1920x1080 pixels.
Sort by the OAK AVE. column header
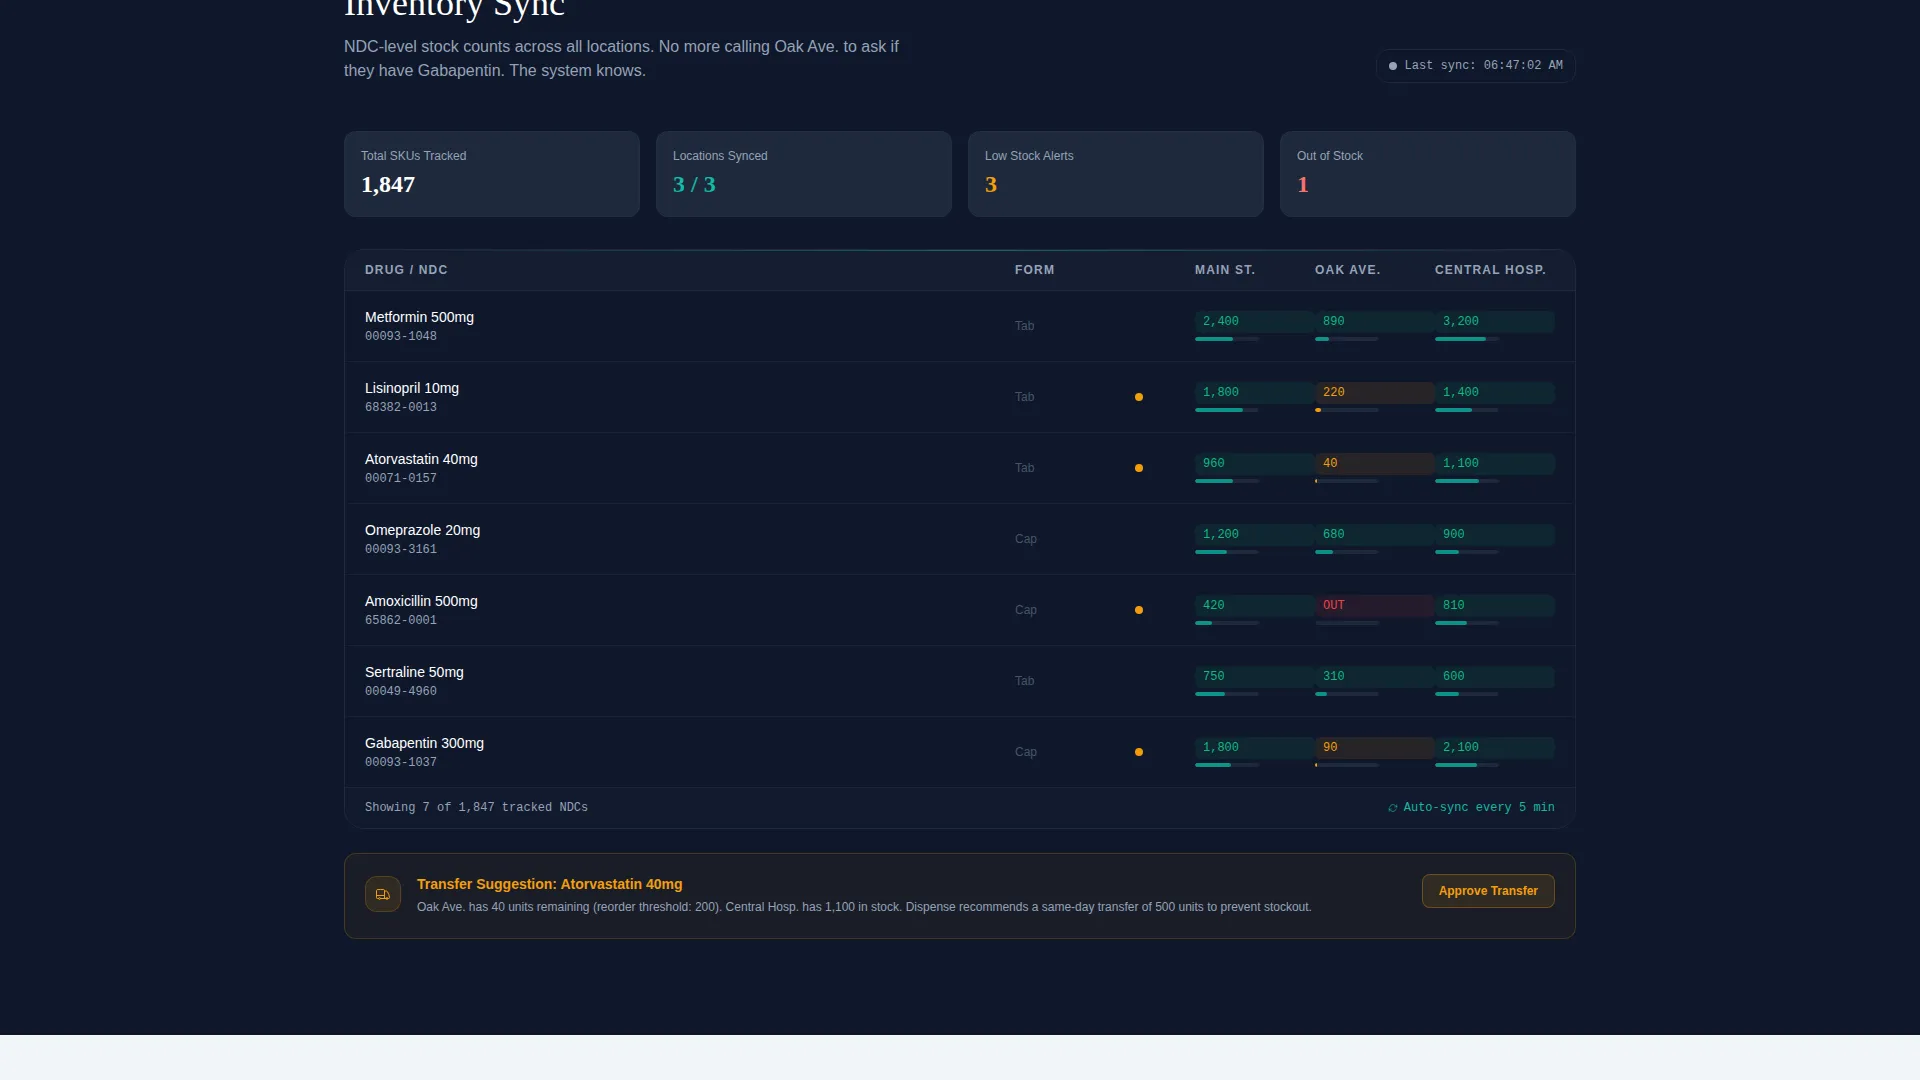(x=1347, y=270)
